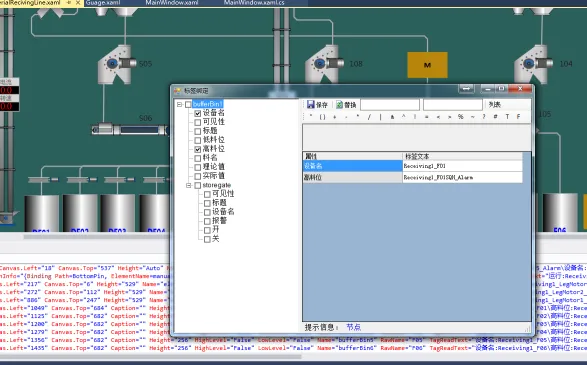The height and width of the screenshot is (365, 587).
Task: Insert the plus + operator
Action: tap(334, 117)
